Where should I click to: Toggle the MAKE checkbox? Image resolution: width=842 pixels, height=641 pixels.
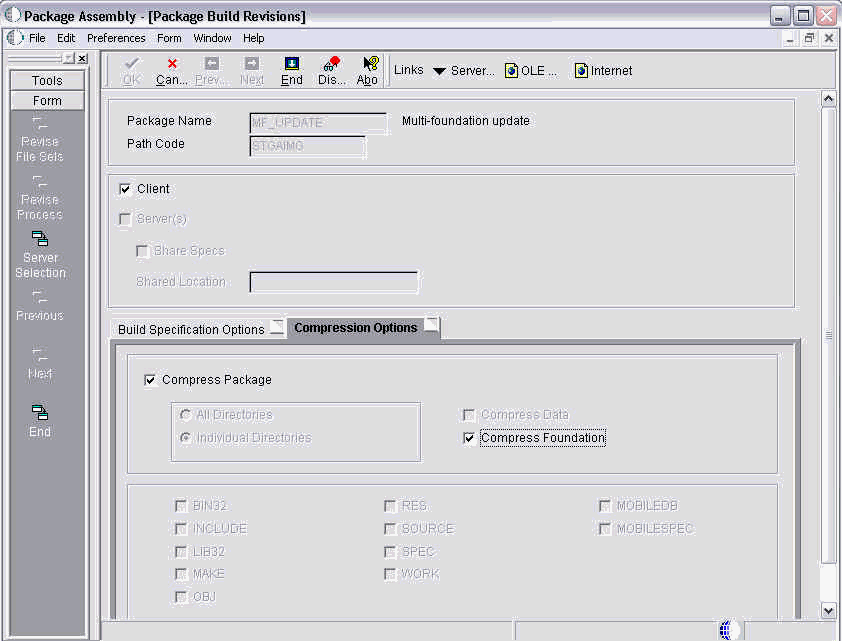click(x=181, y=574)
